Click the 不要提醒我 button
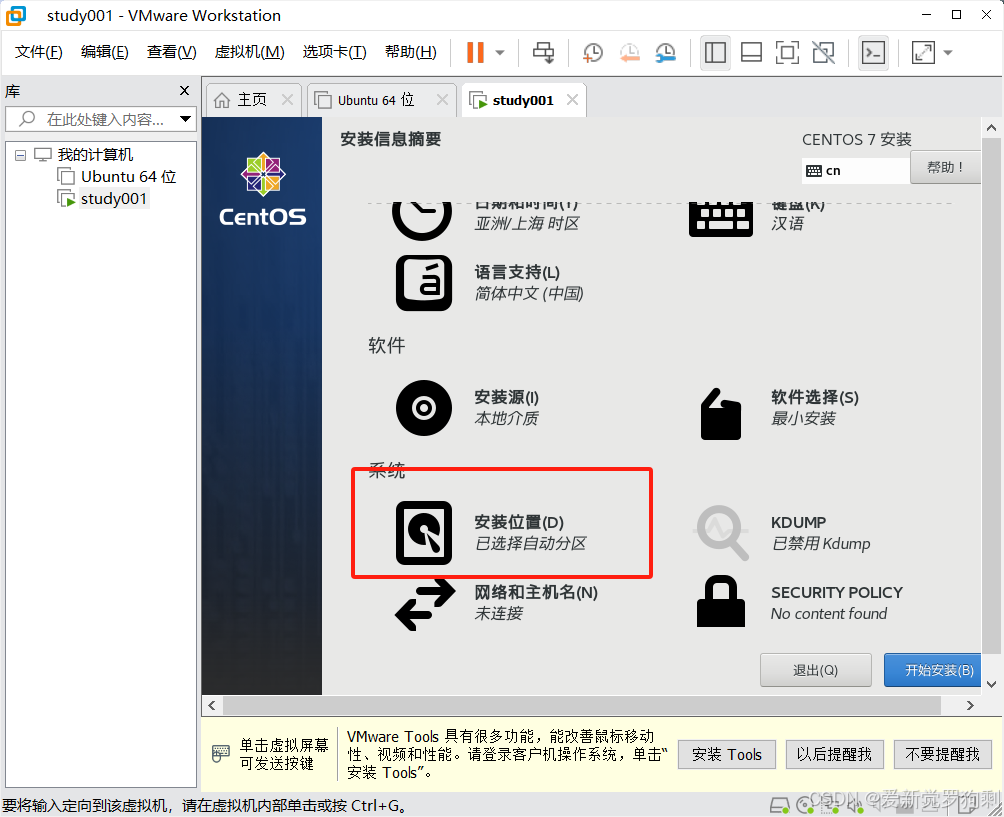 tap(943, 755)
